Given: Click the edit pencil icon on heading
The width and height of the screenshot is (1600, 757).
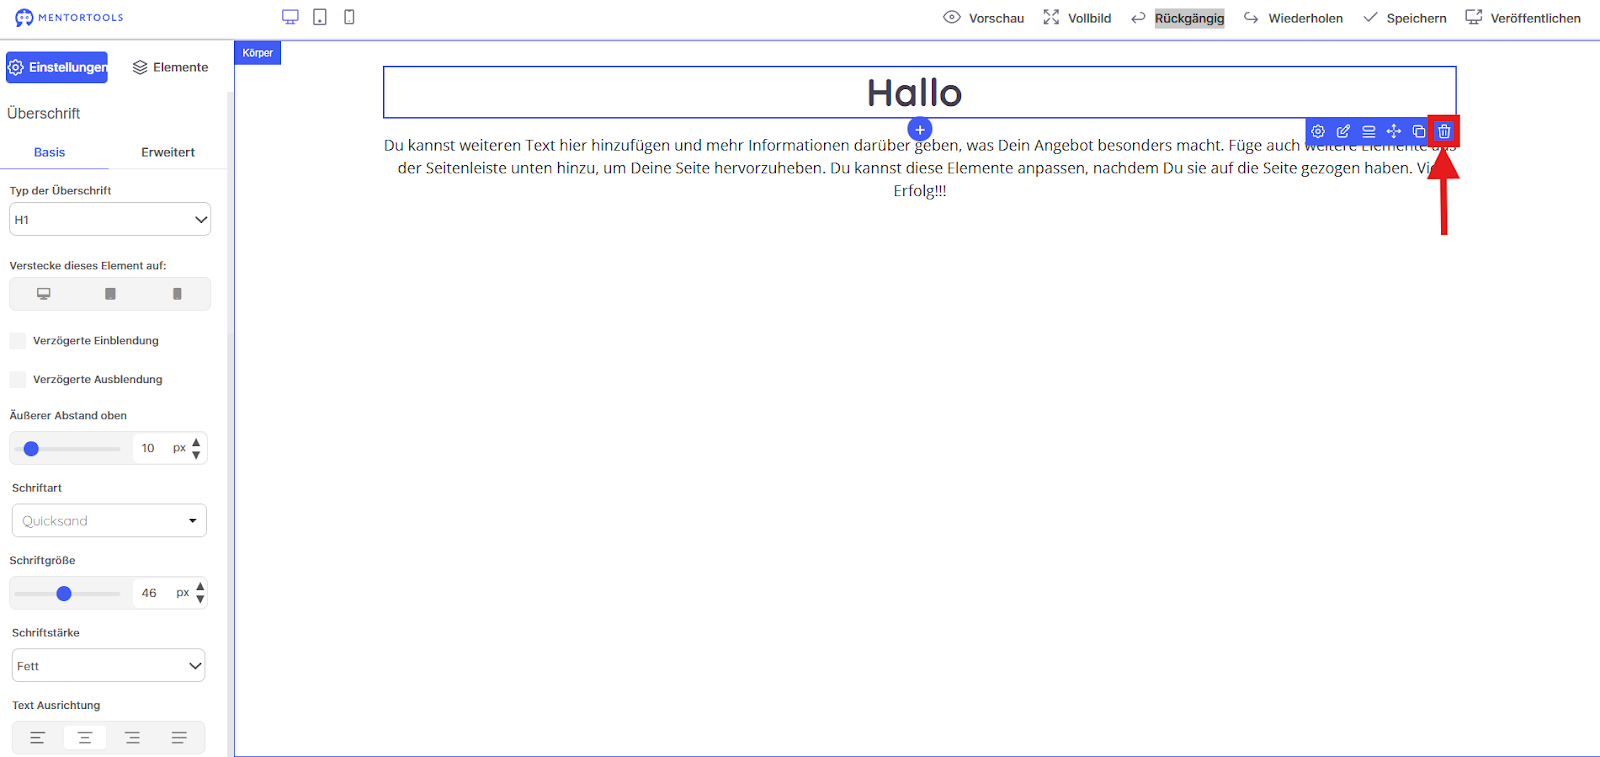Looking at the screenshot, I should coord(1343,131).
